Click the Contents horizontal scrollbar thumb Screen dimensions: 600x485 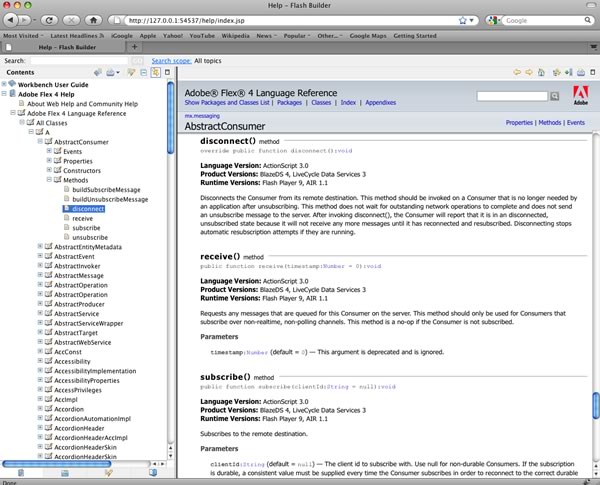pyautogui.click(x=57, y=464)
